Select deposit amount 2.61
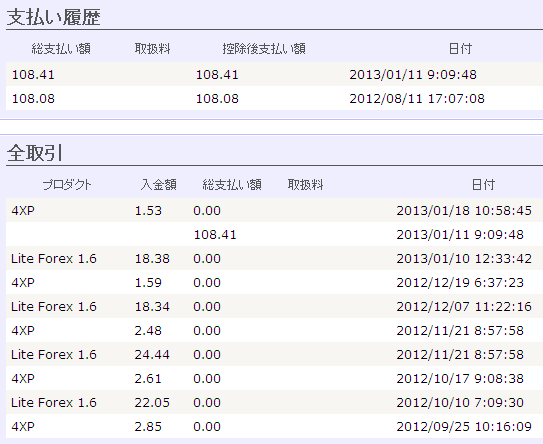The width and height of the screenshot is (543, 444). coord(148,379)
